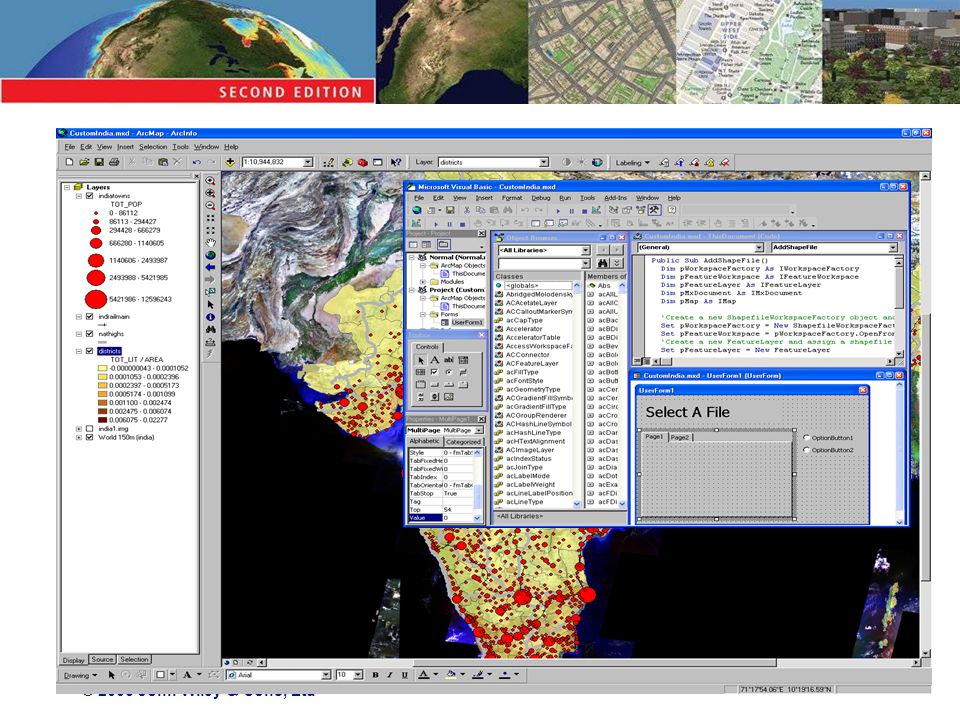Open the map scale dropdown
Viewport: 960px width, 720px height.
point(308,162)
